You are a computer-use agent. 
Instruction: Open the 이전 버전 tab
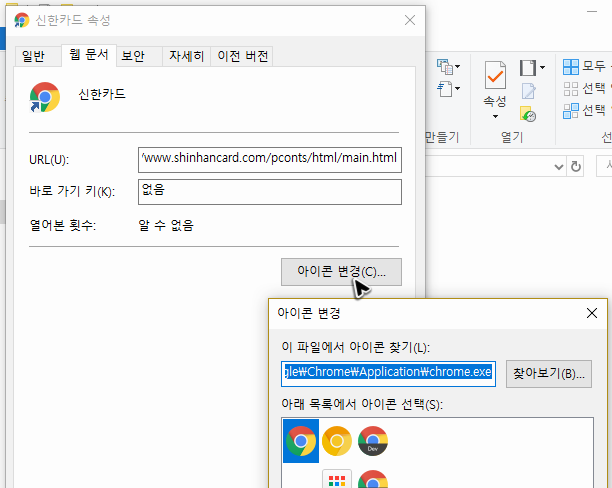coord(243,56)
